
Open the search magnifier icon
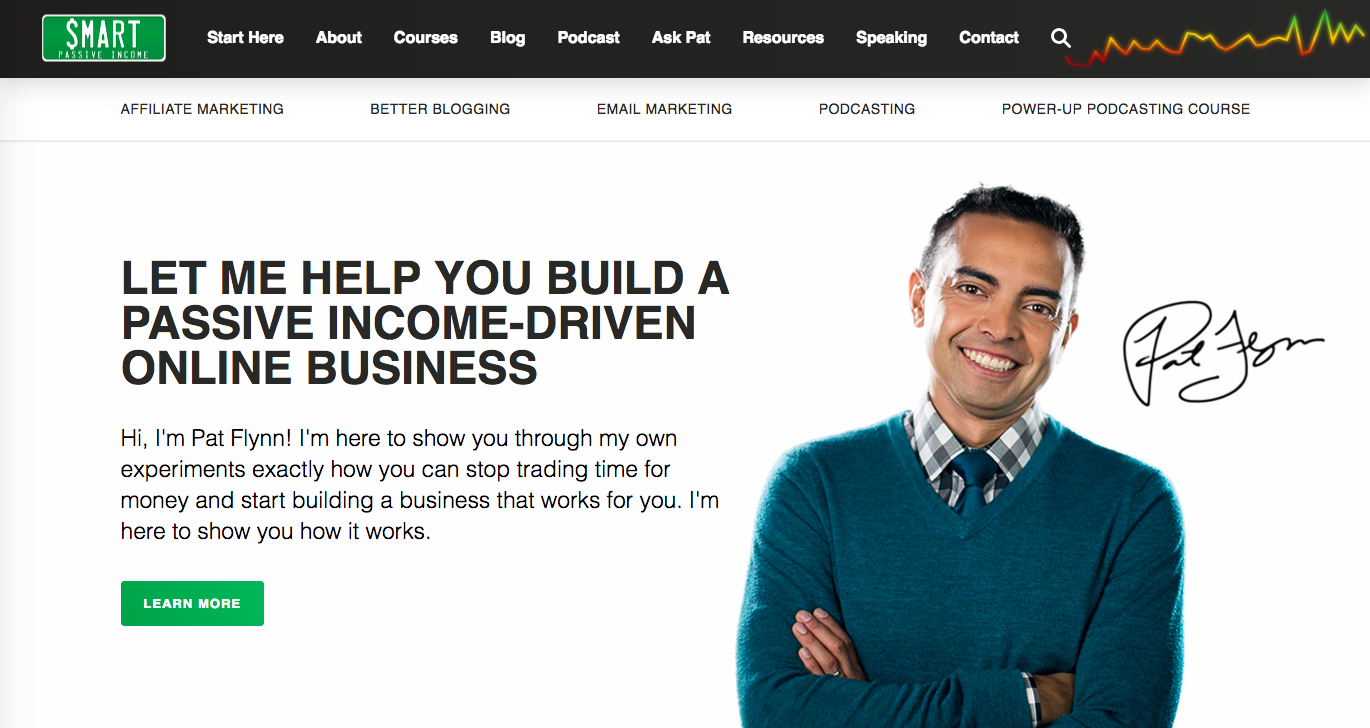click(x=1061, y=38)
